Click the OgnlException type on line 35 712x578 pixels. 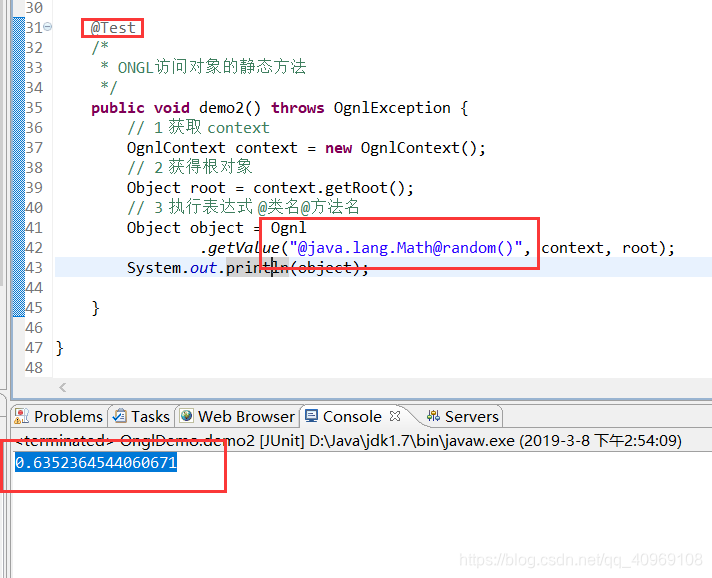(392, 108)
